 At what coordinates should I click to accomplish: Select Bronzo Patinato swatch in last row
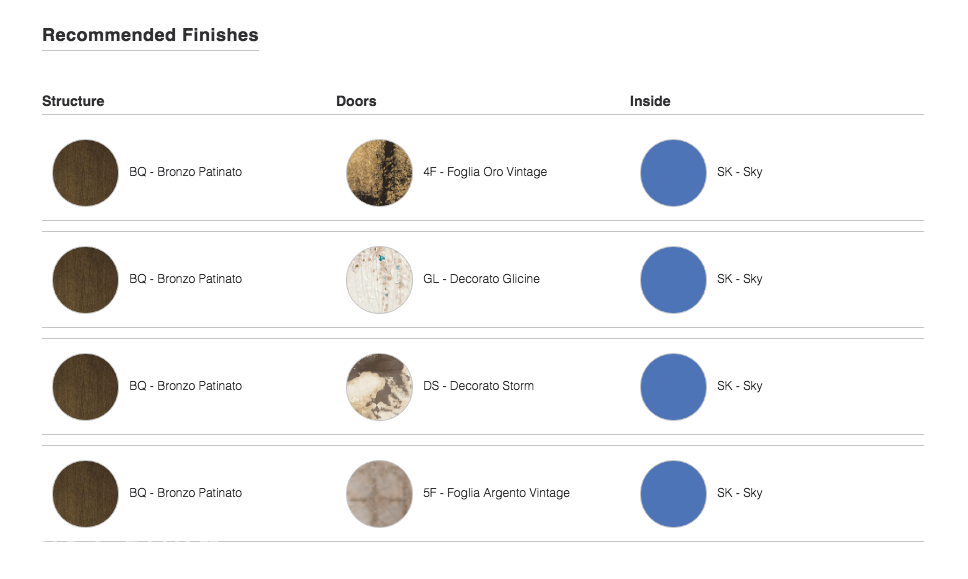click(85, 494)
